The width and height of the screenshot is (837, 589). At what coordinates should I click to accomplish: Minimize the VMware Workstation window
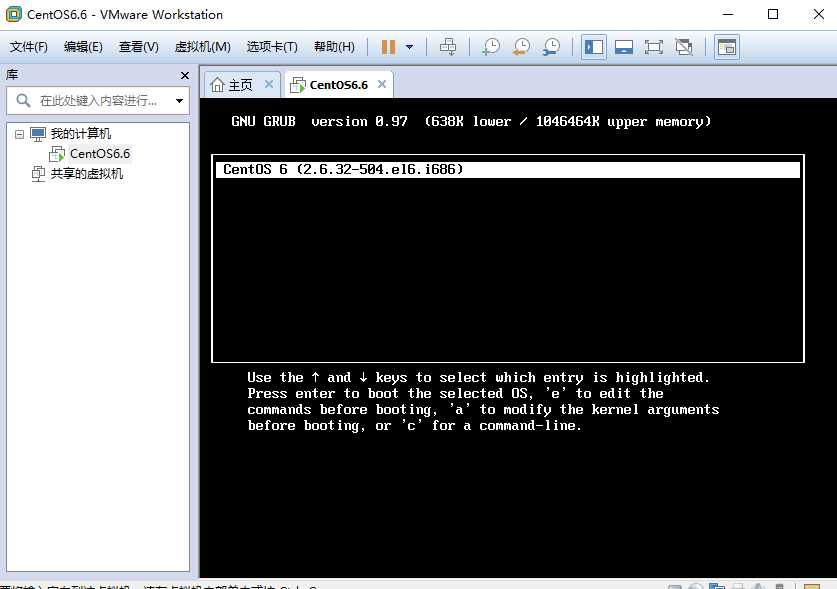(x=728, y=14)
